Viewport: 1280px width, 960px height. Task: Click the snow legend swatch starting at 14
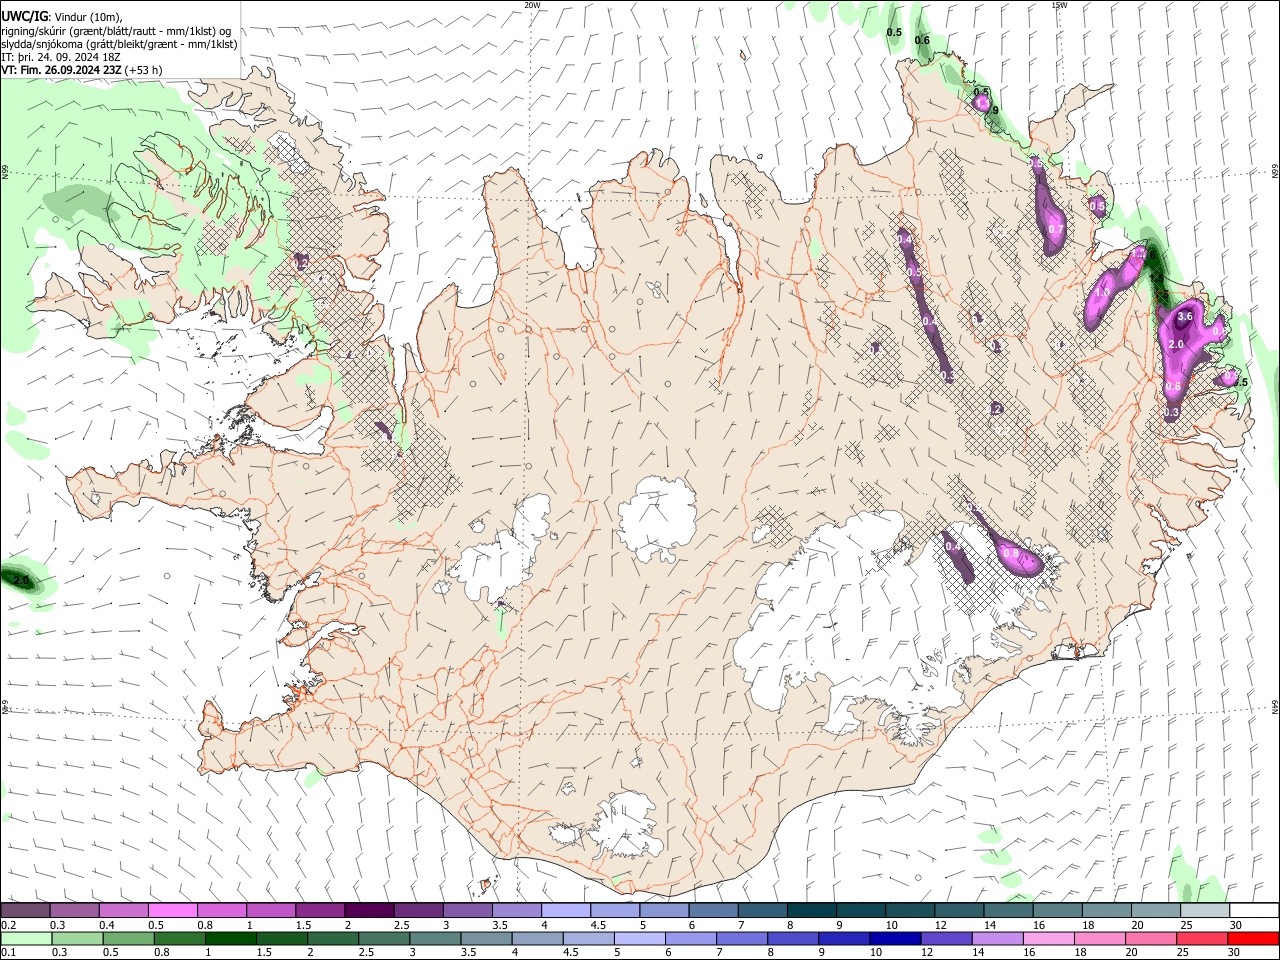tap(1008, 911)
